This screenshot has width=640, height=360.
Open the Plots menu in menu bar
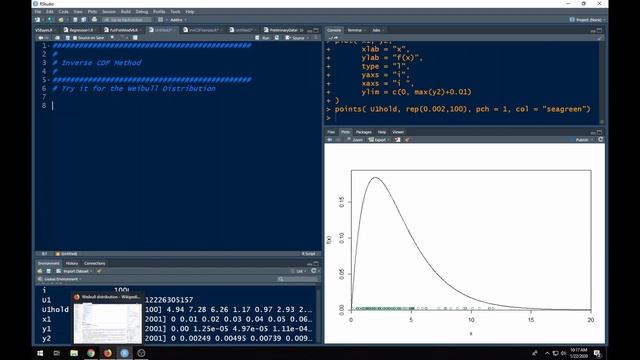point(92,12)
